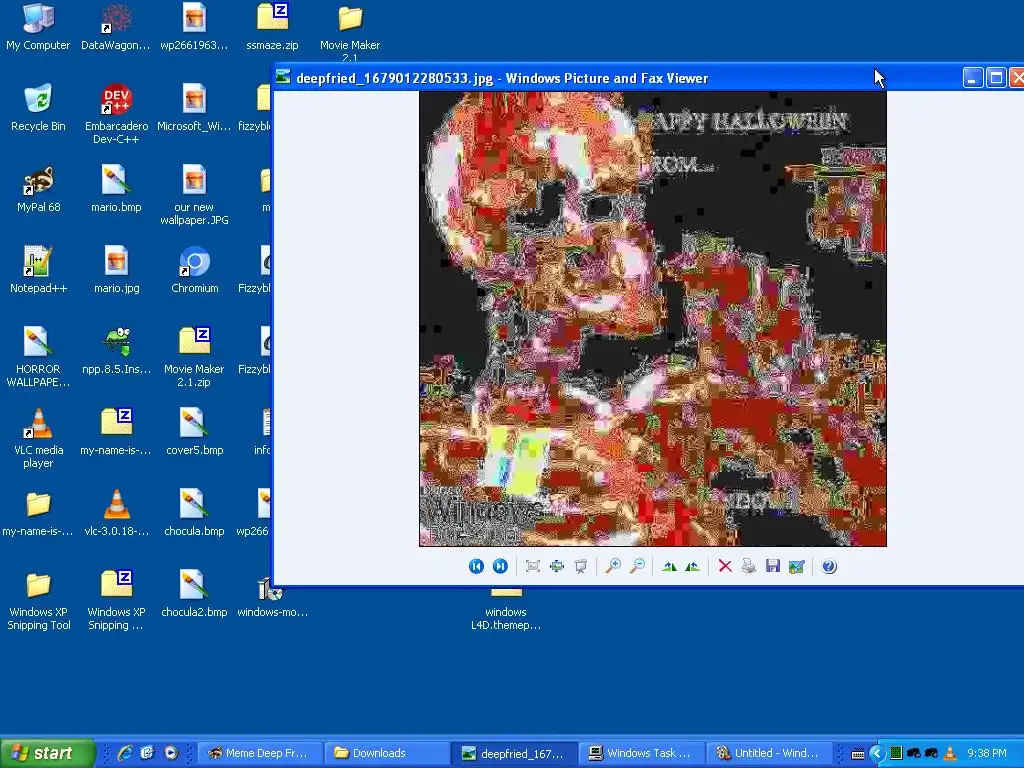1024x768 pixels.
Task: Show image at Actual Size
Action: click(x=556, y=566)
